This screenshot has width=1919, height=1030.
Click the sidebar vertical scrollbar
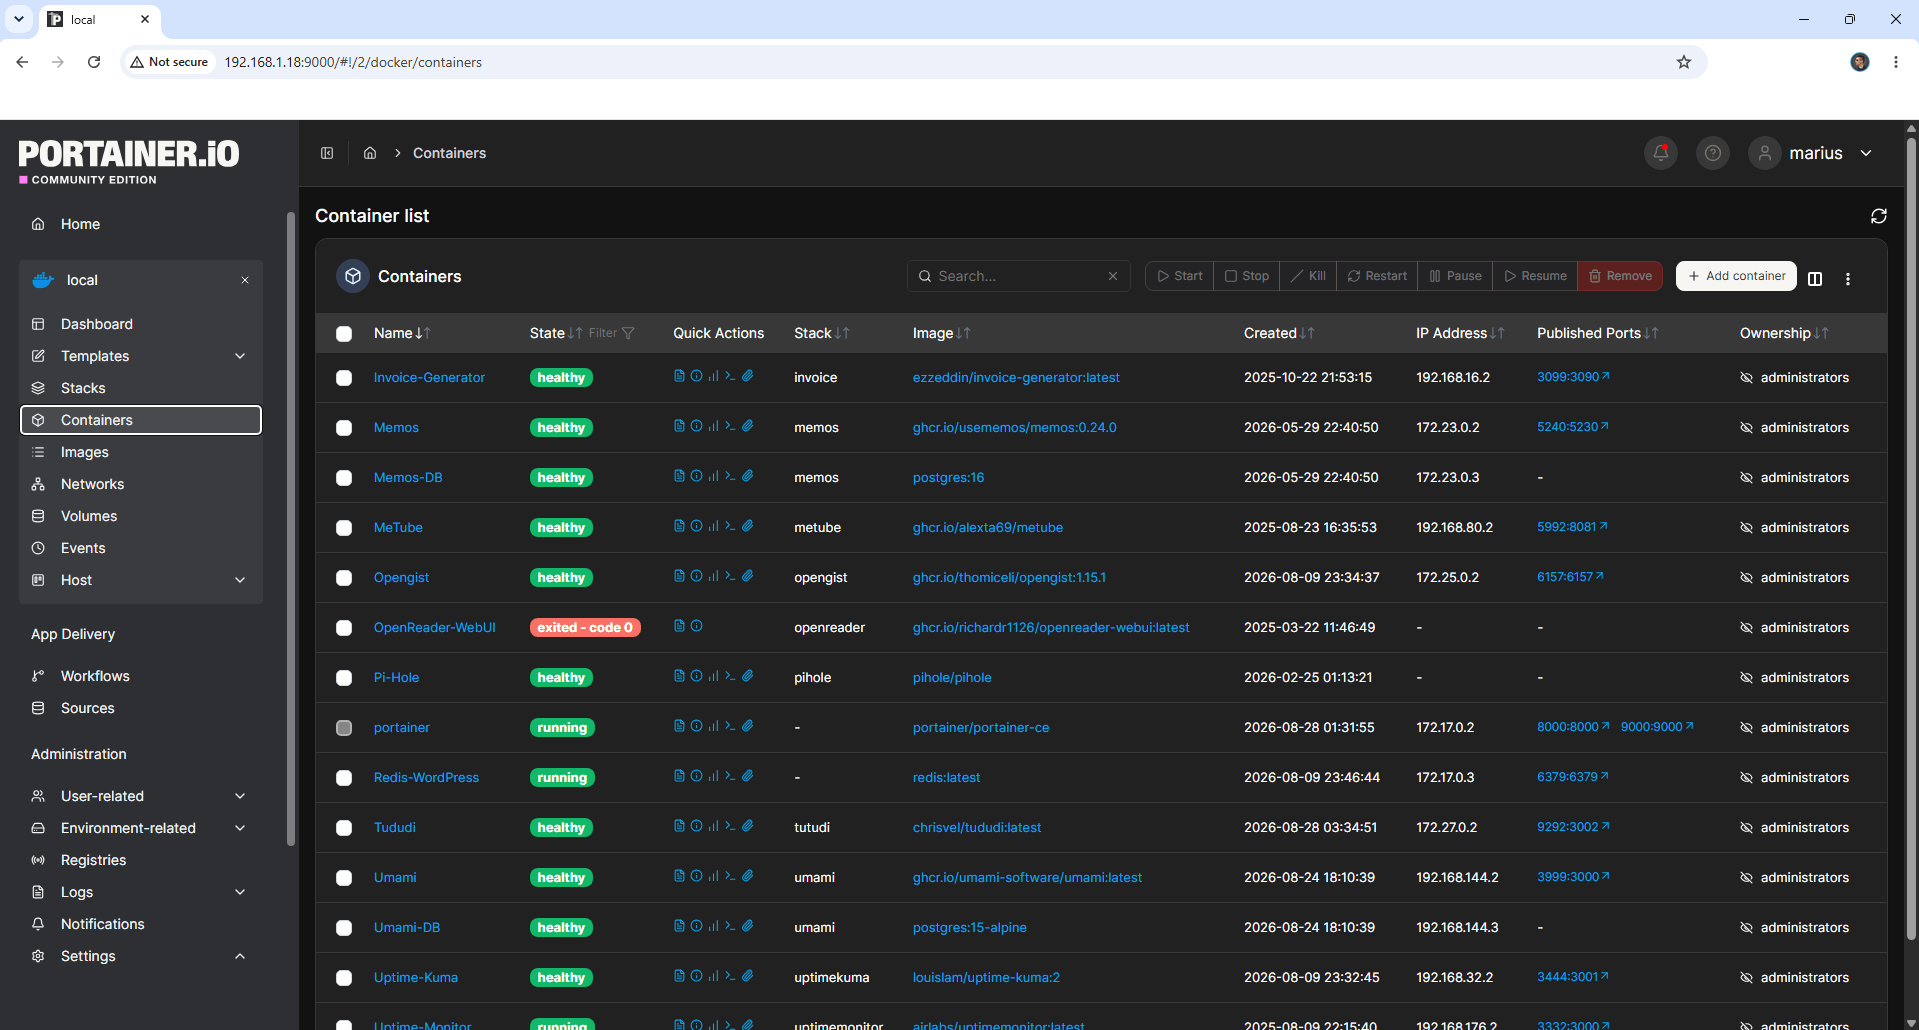[x=291, y=530]
